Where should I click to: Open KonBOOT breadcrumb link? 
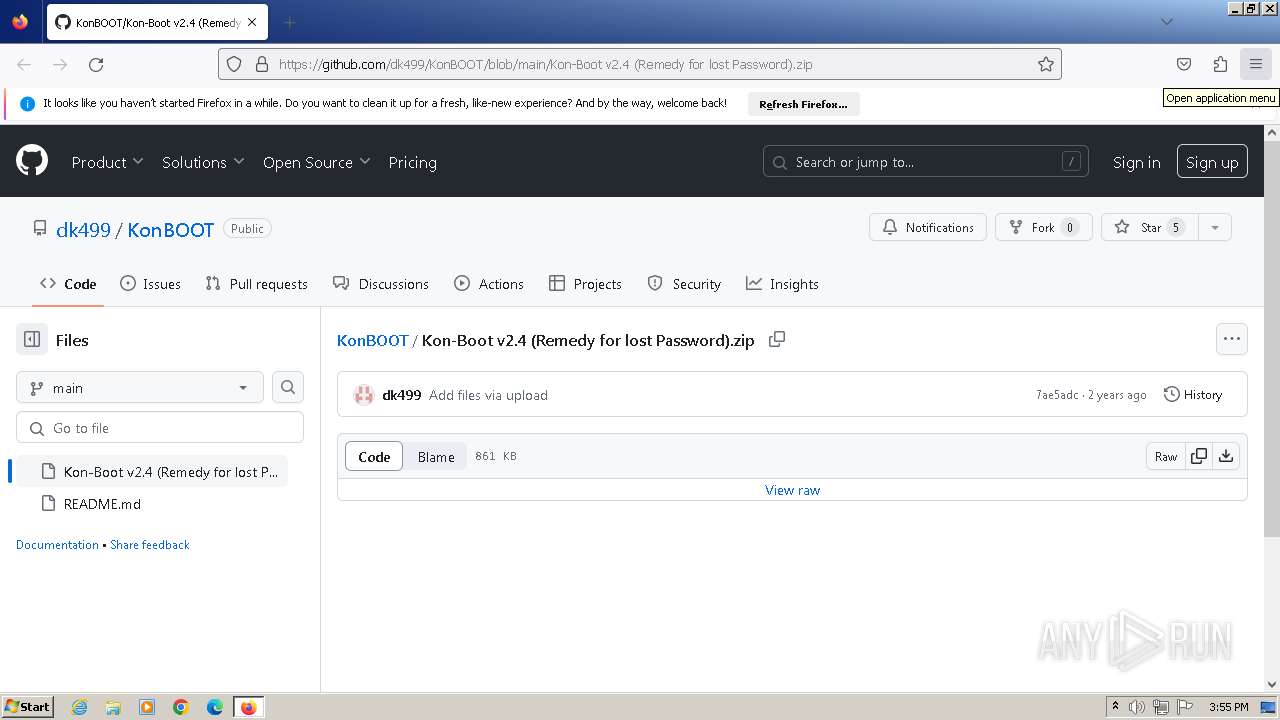(x=372, y=340)
